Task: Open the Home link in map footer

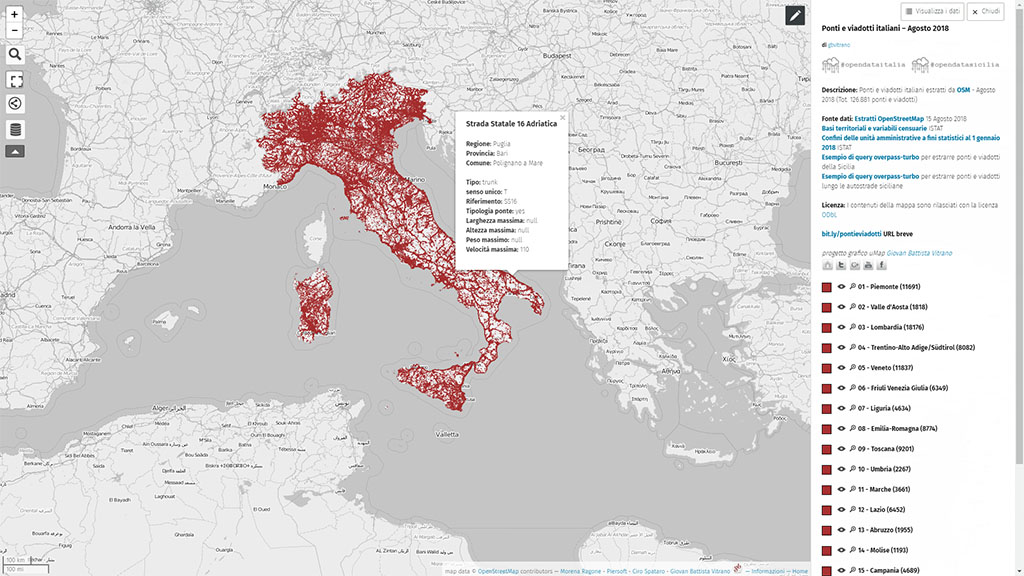Action: [800, 571]
